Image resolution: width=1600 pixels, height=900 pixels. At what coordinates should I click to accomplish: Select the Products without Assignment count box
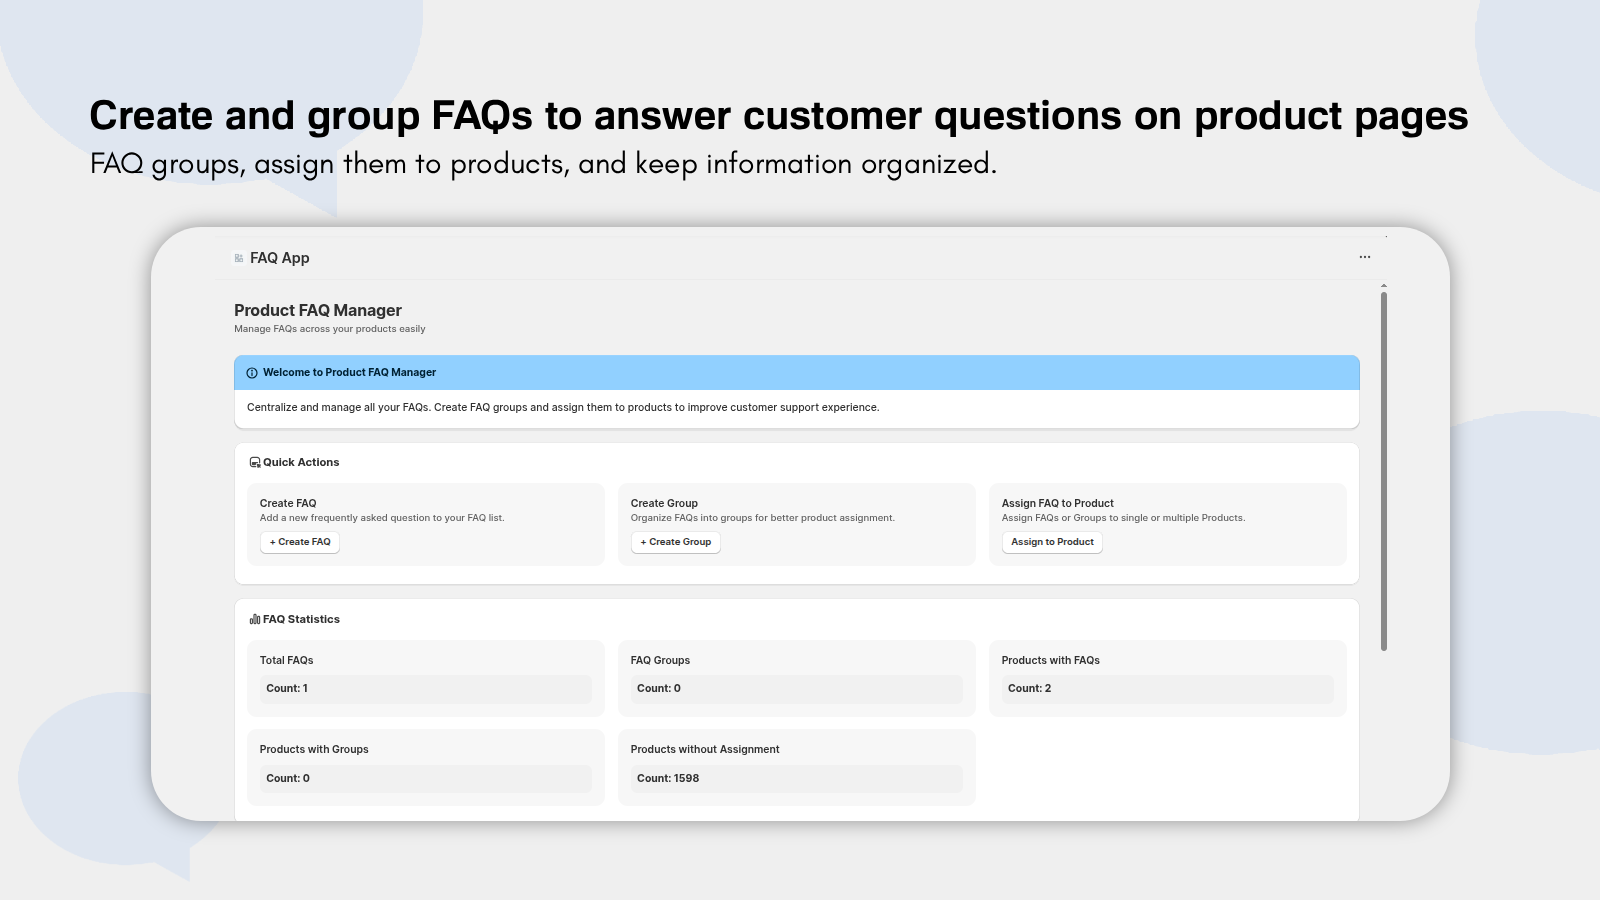point(796,779)
